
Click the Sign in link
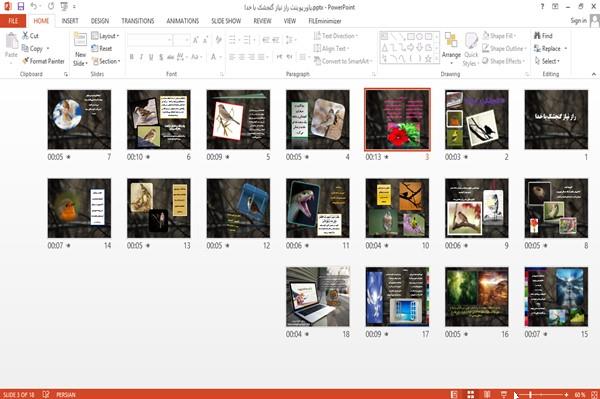(x=578, y=21)
